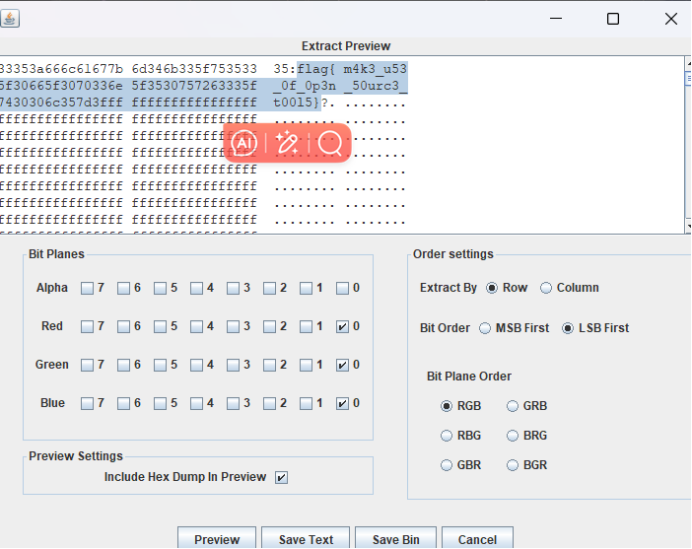692x549 pixels.
Task: Select Blue bit plane 4
Action: [x=196, y=404]
